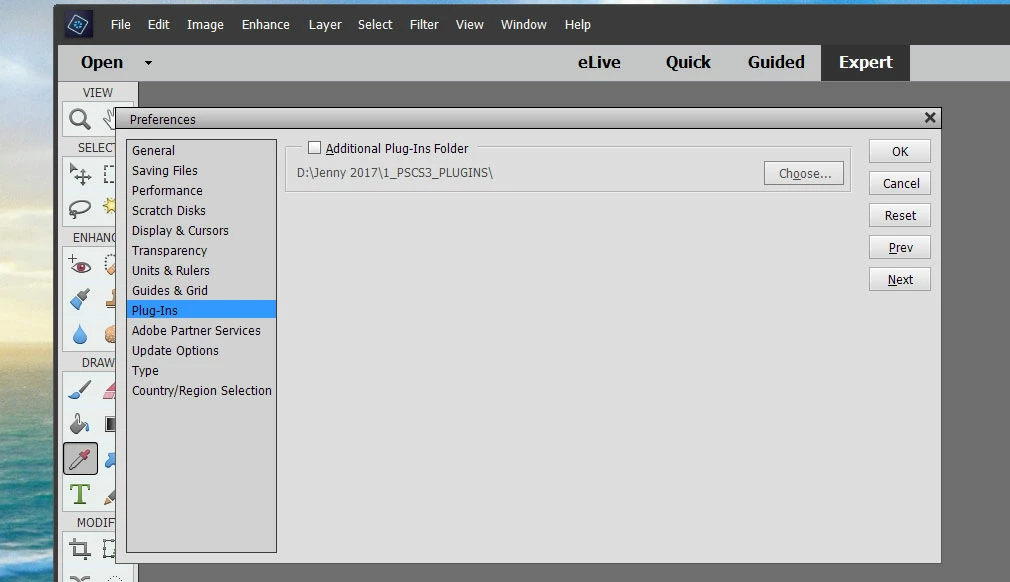
Task: Select the Smart Brush tool
Action: pyautogui.click(x=80, y=299)
